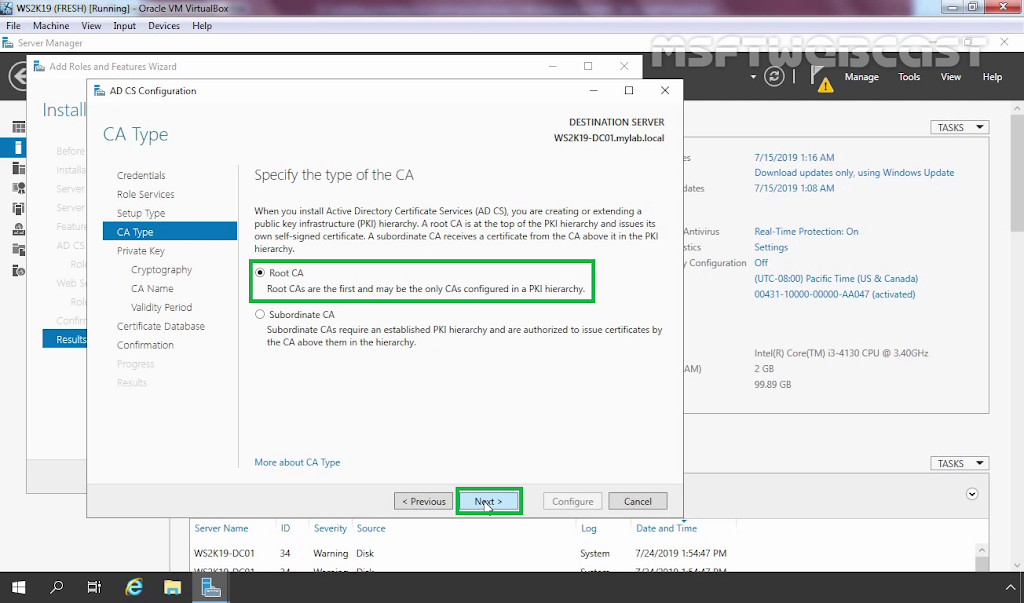Open taskbar search icon
The image size is (1024, 603).
point(56,587)
